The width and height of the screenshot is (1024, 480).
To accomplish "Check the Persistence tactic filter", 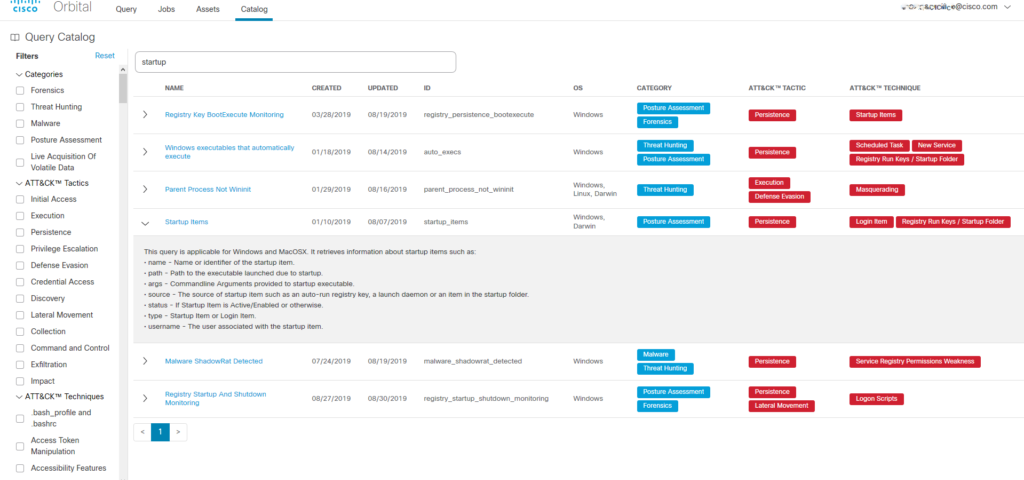I will click(21, 232).
